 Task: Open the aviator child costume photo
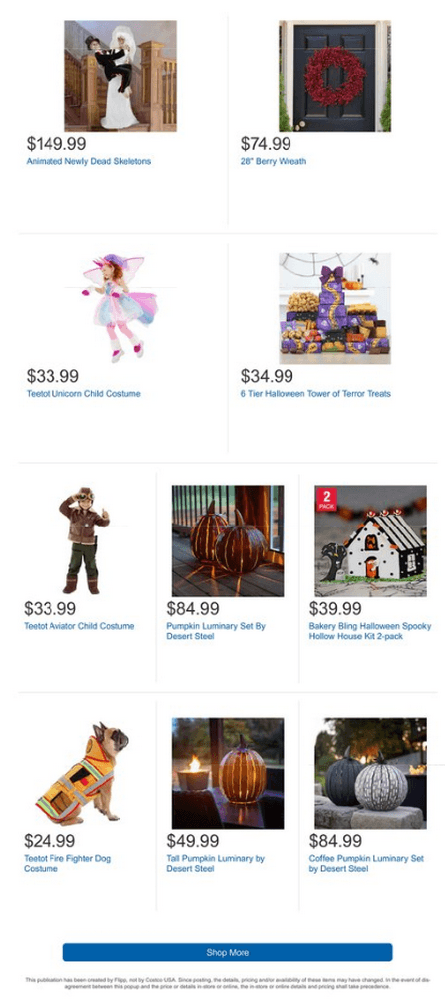85,541
